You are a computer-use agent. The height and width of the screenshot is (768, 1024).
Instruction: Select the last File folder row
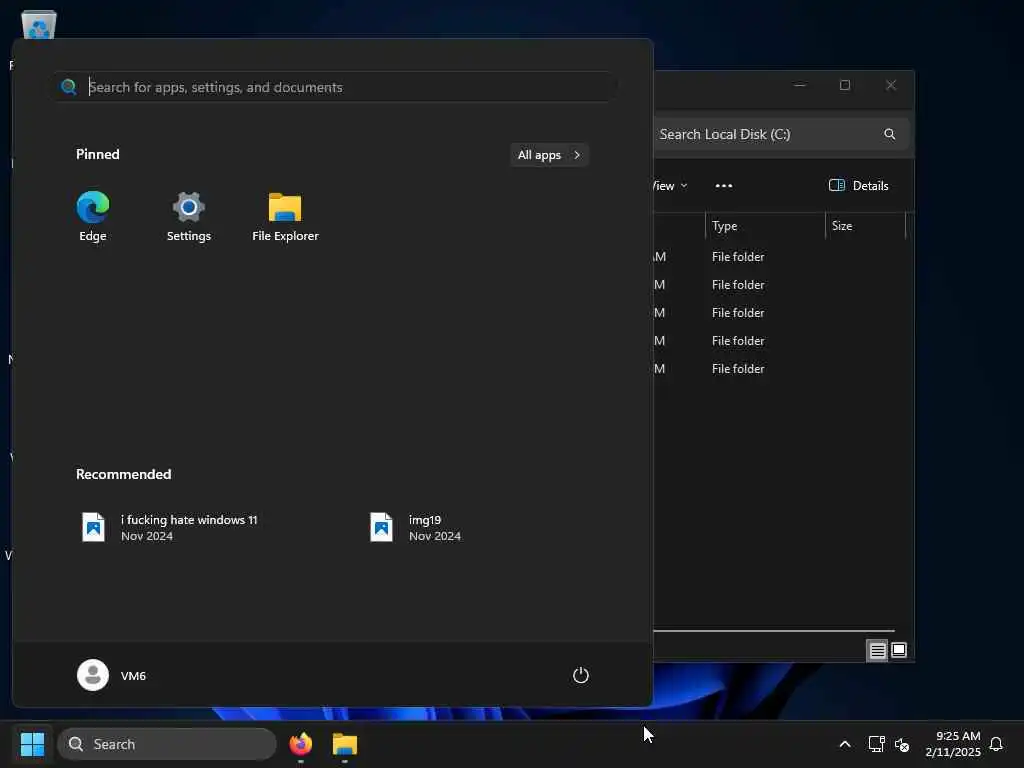pos(777,369)
